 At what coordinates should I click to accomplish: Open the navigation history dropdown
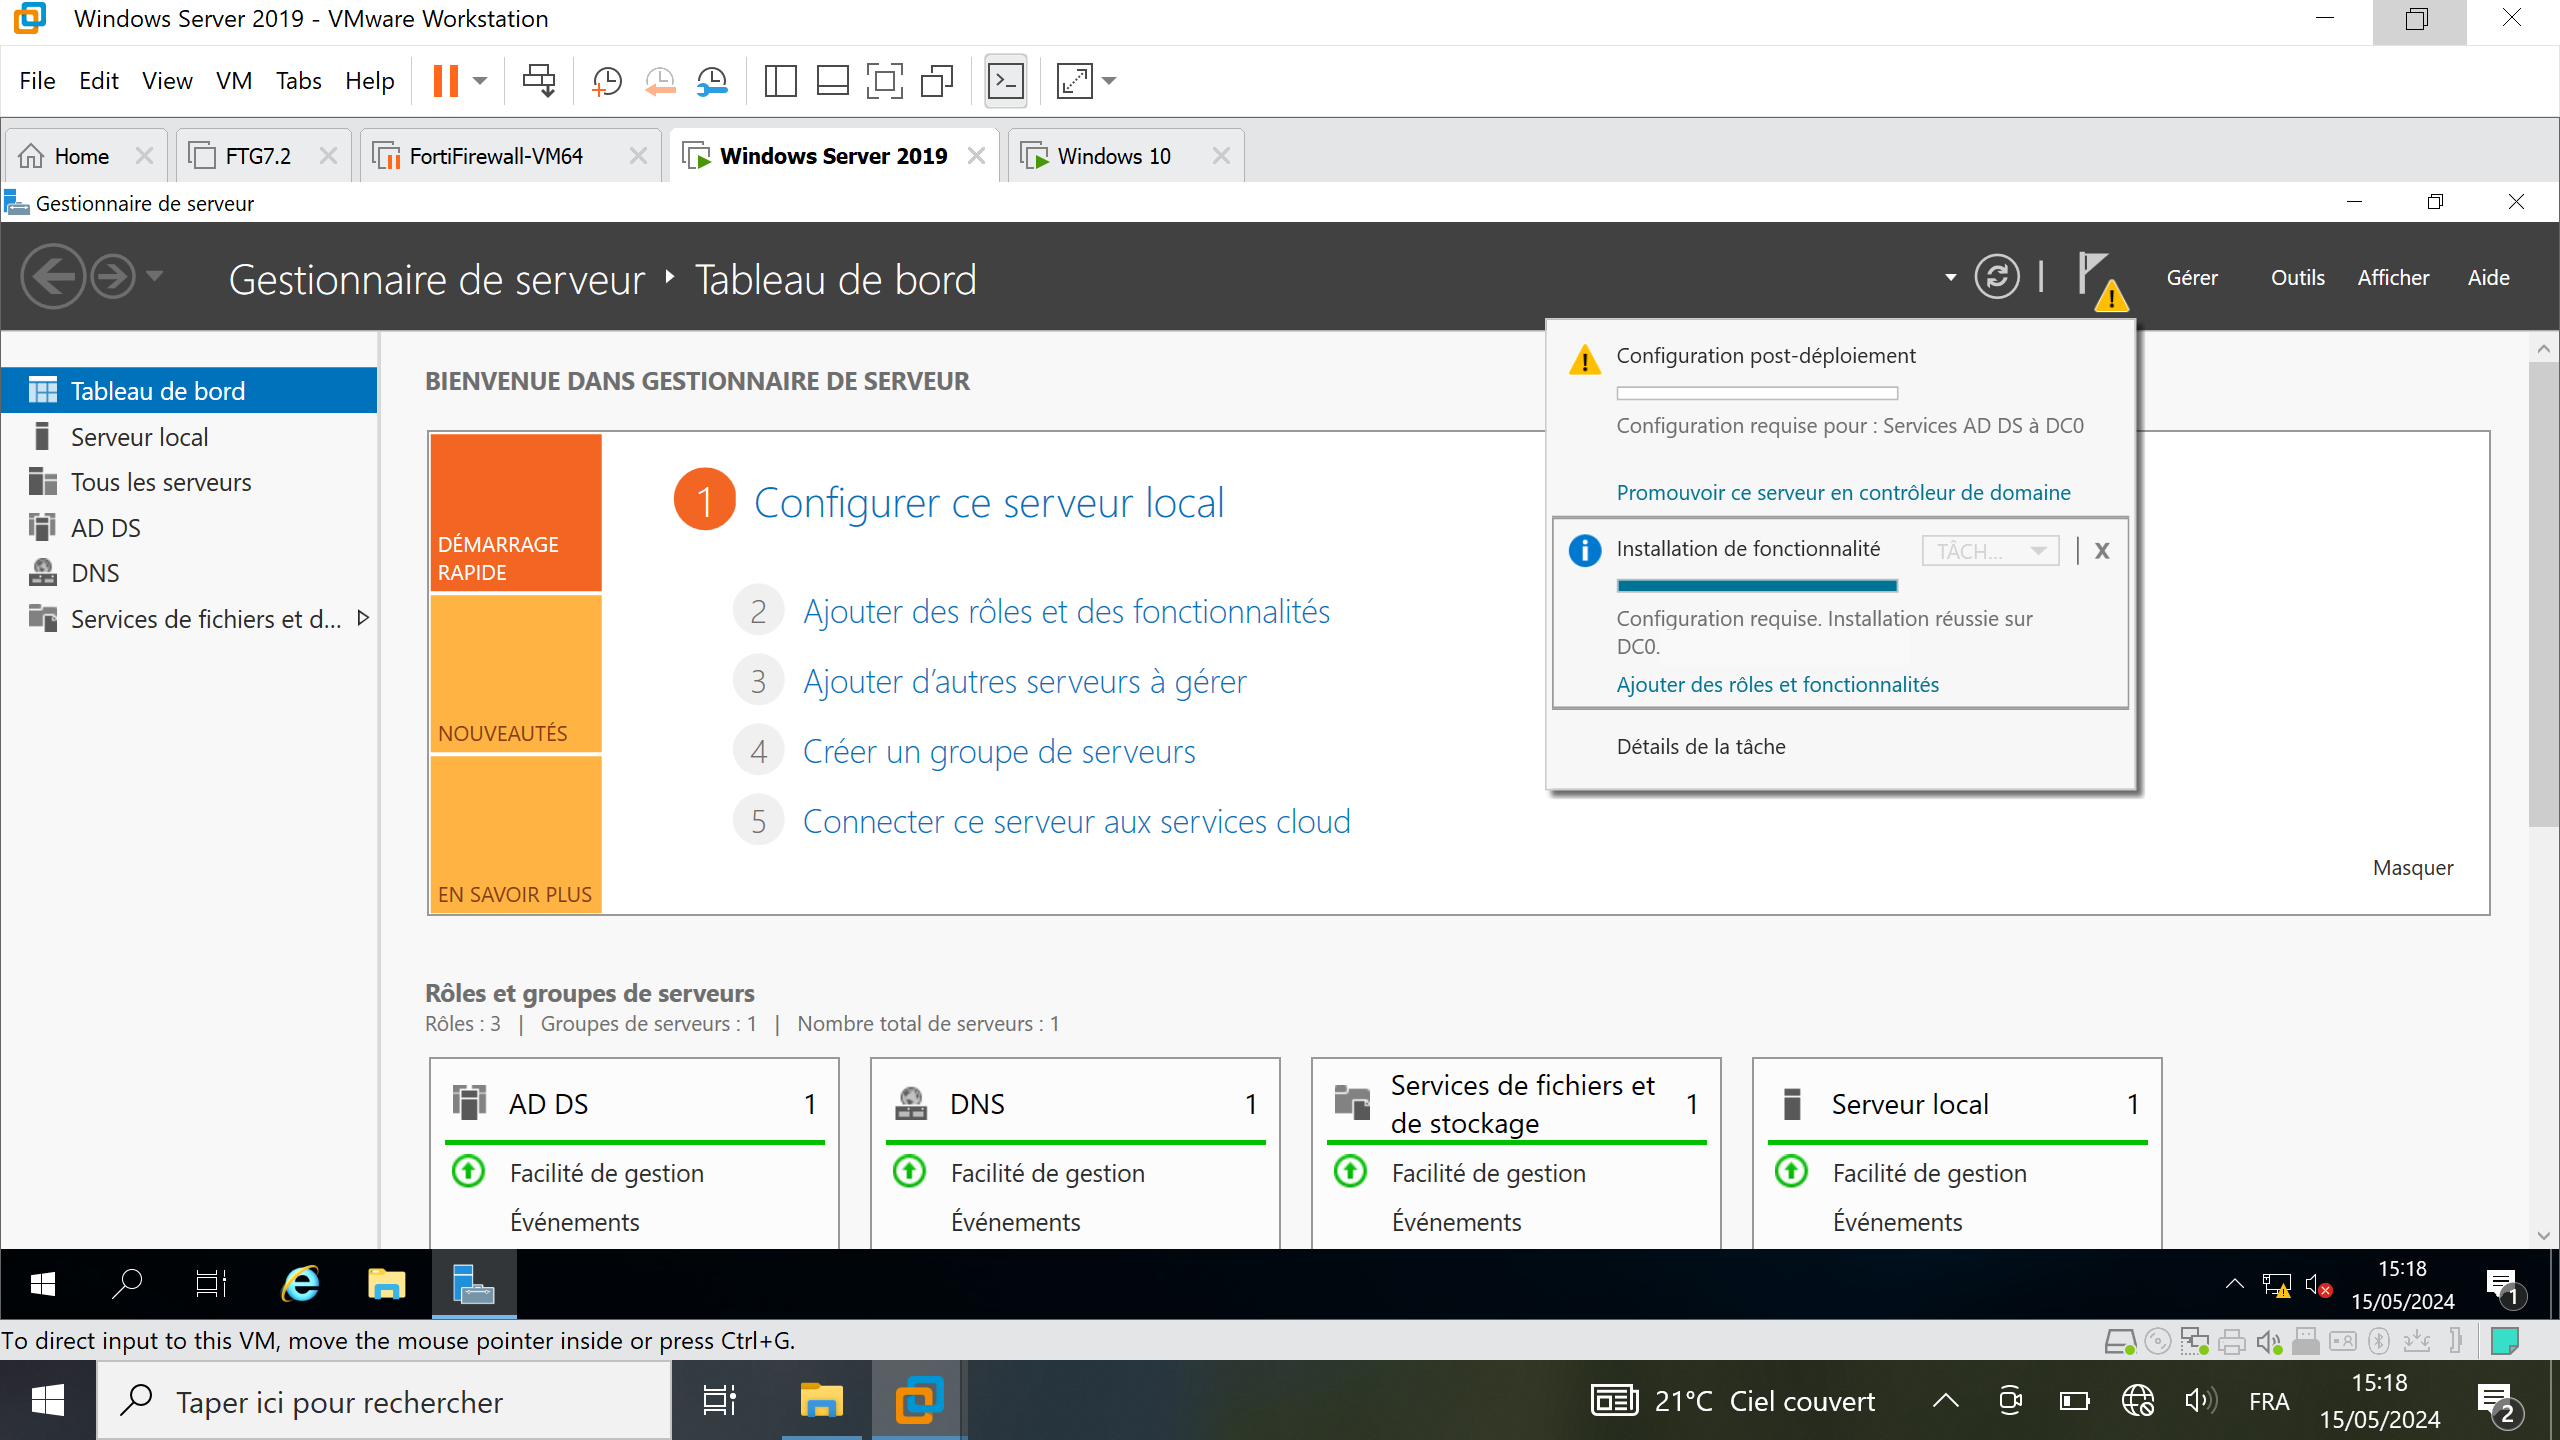click(154, 275)
